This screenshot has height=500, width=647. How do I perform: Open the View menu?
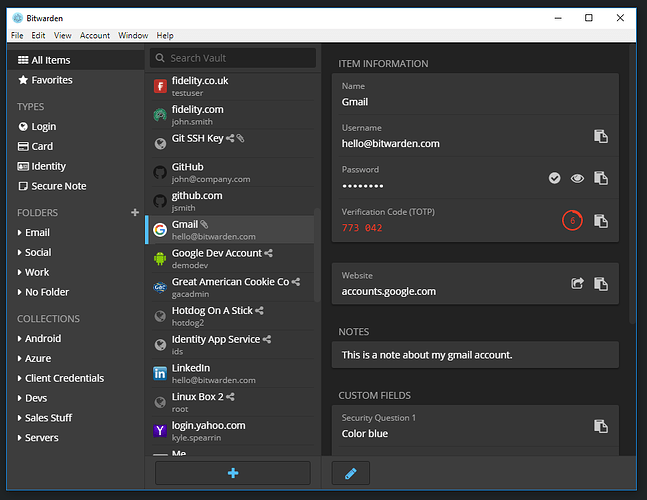point(62,35)
